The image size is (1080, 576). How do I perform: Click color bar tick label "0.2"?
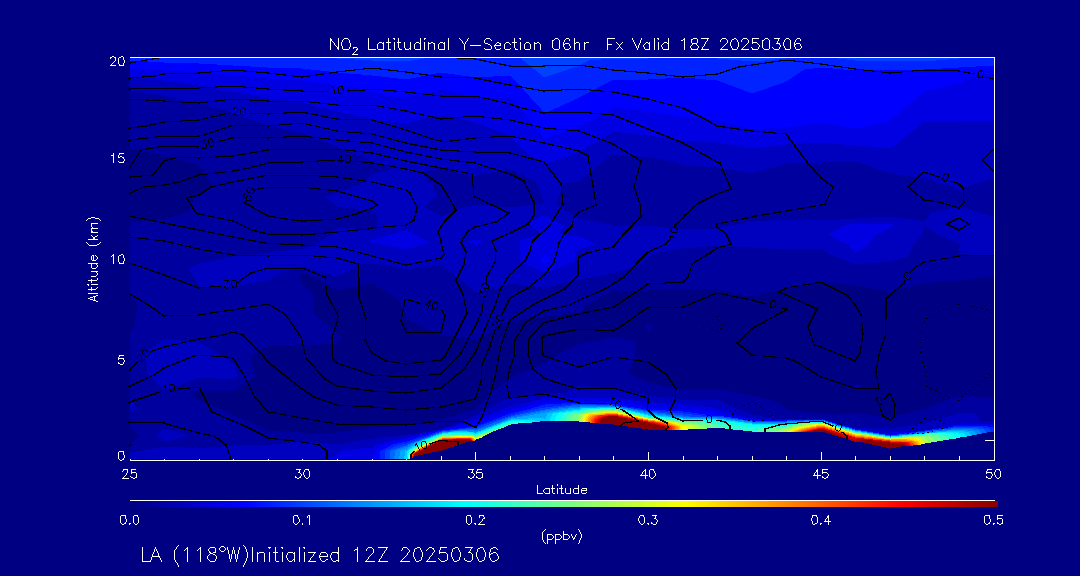pyautogui.click(x=475, y=521)
